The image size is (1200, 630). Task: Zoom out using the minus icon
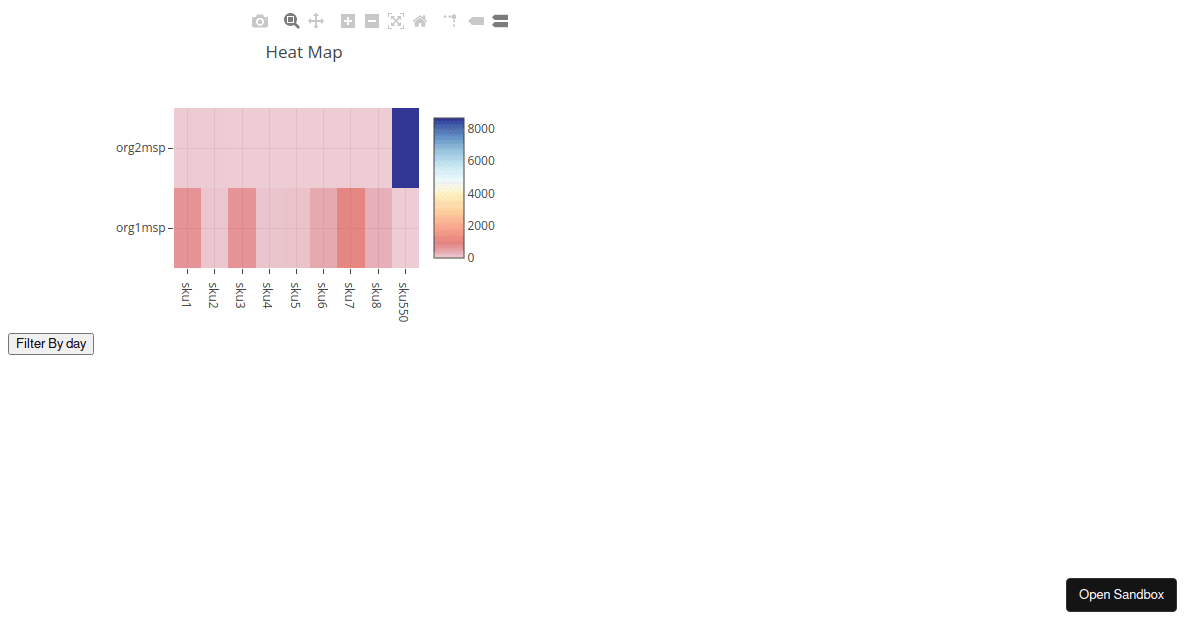click(371, 20)
